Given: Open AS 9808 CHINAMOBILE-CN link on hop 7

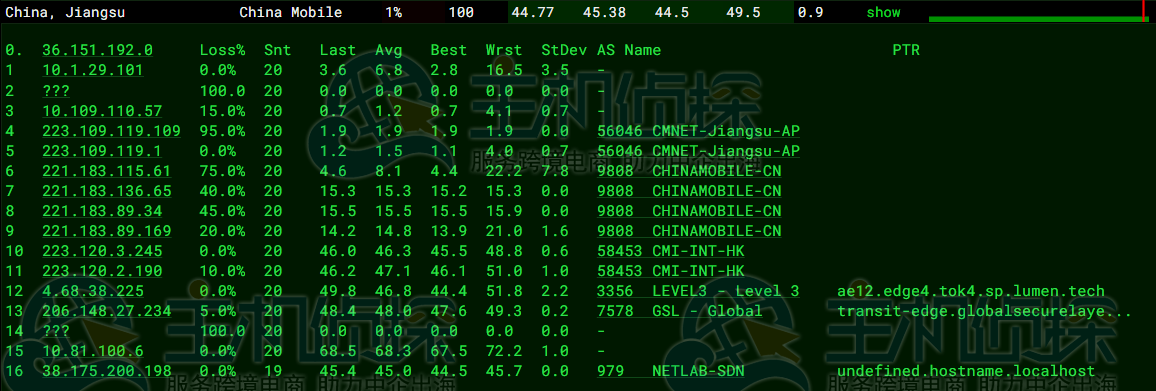Looking at the screenshot, I should click(x=689, y=190).
